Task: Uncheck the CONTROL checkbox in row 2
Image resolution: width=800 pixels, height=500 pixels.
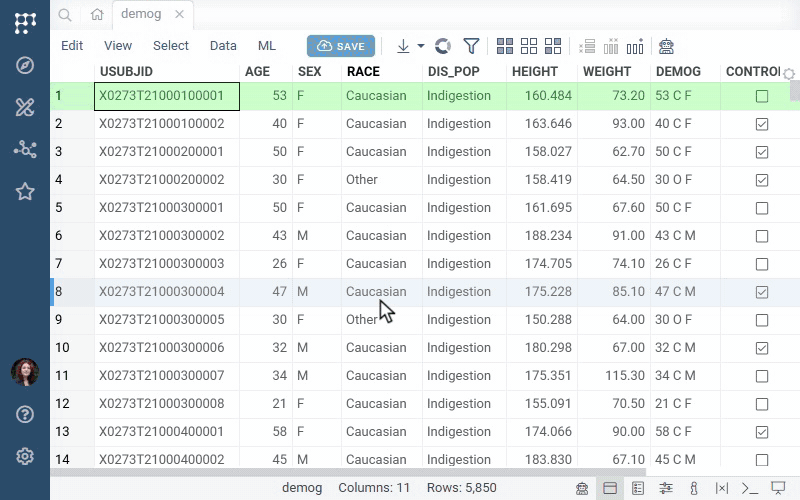Action: click(x=762, y=124)
